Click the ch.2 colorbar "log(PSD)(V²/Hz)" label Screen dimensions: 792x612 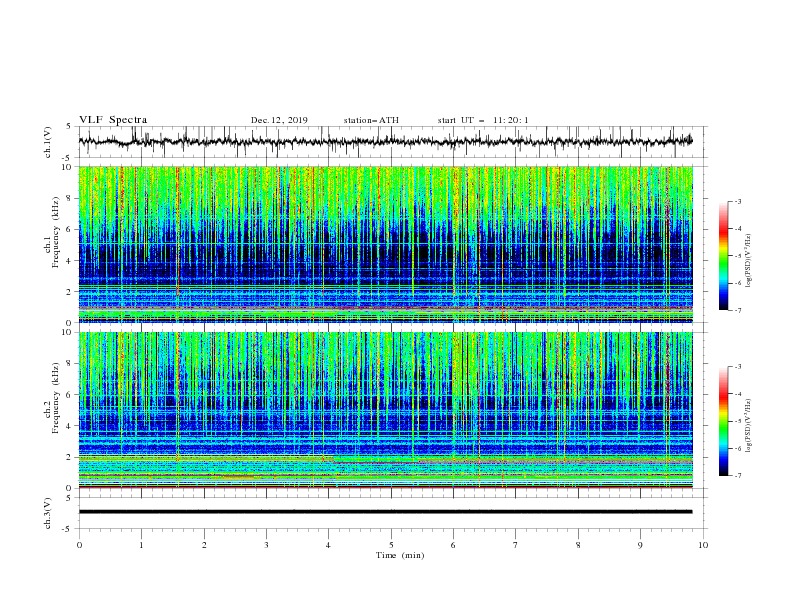(749, 426)
